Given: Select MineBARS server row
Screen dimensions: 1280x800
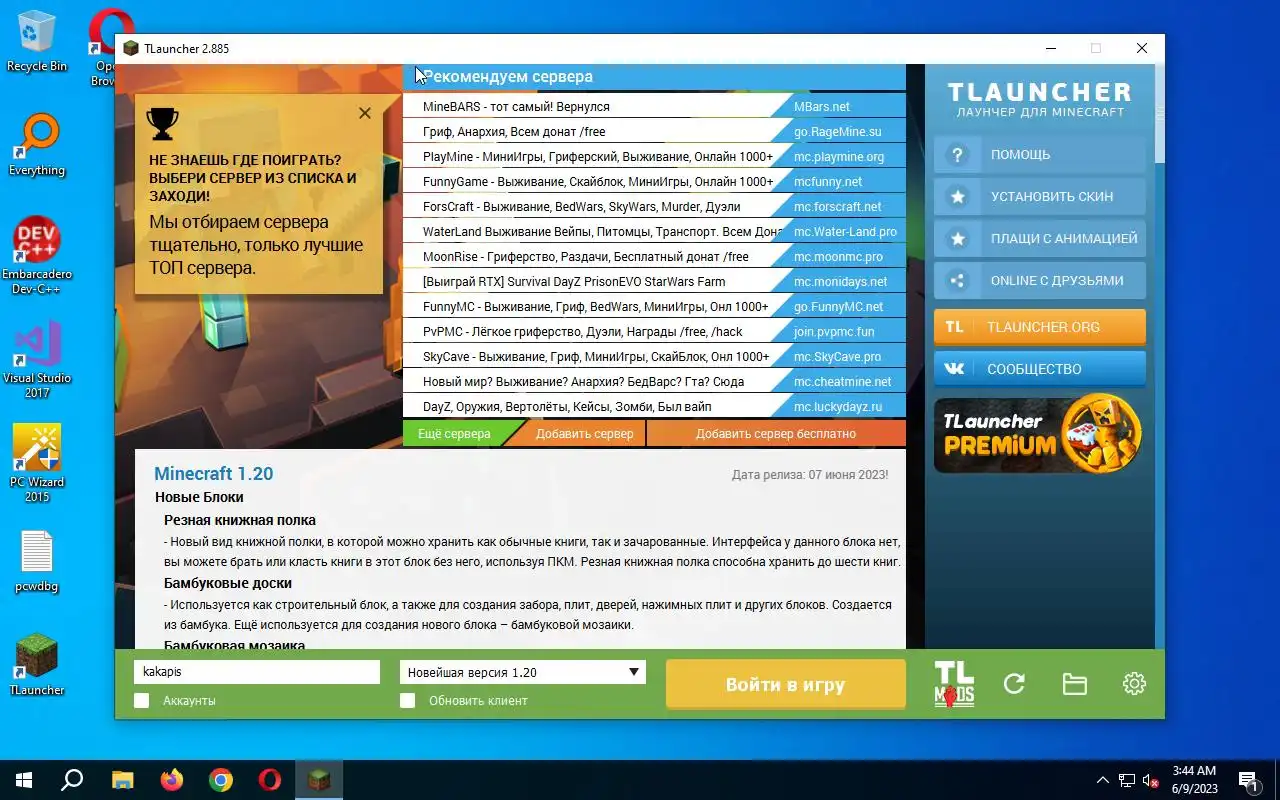Looking at the screenshot, I should (x=654, y=106).
